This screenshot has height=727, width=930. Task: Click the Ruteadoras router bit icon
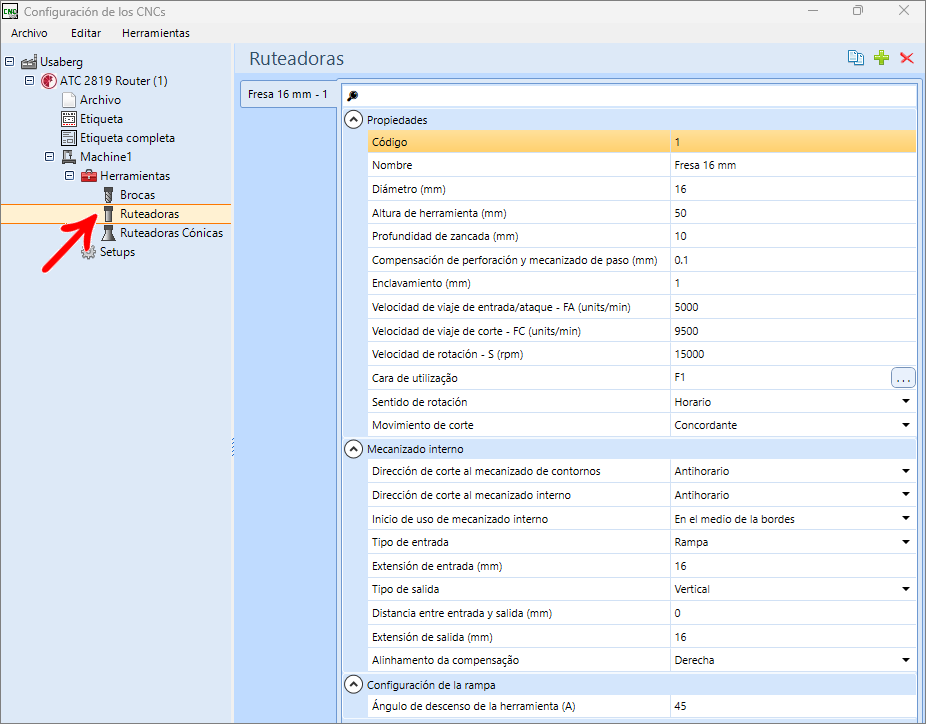pyautogui.click(x=109, y=214)
